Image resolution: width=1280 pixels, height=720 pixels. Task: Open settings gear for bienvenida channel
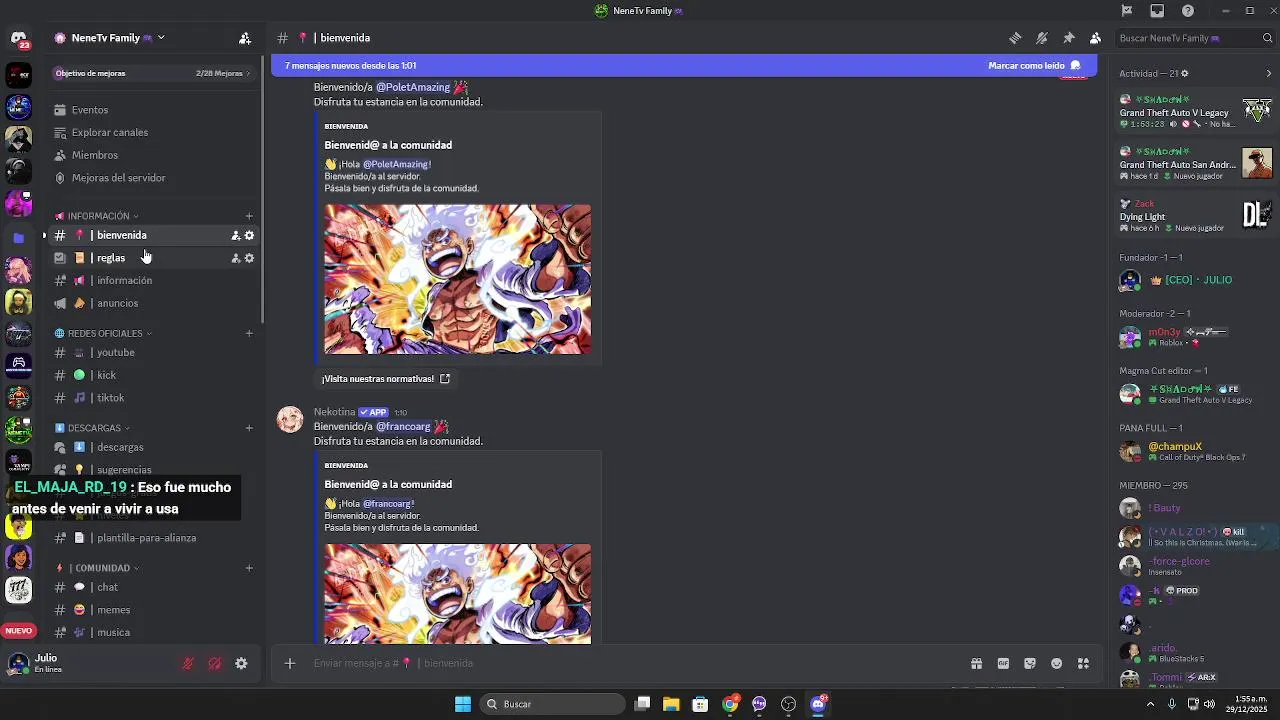pyautogui.click(x=249, y=235)
